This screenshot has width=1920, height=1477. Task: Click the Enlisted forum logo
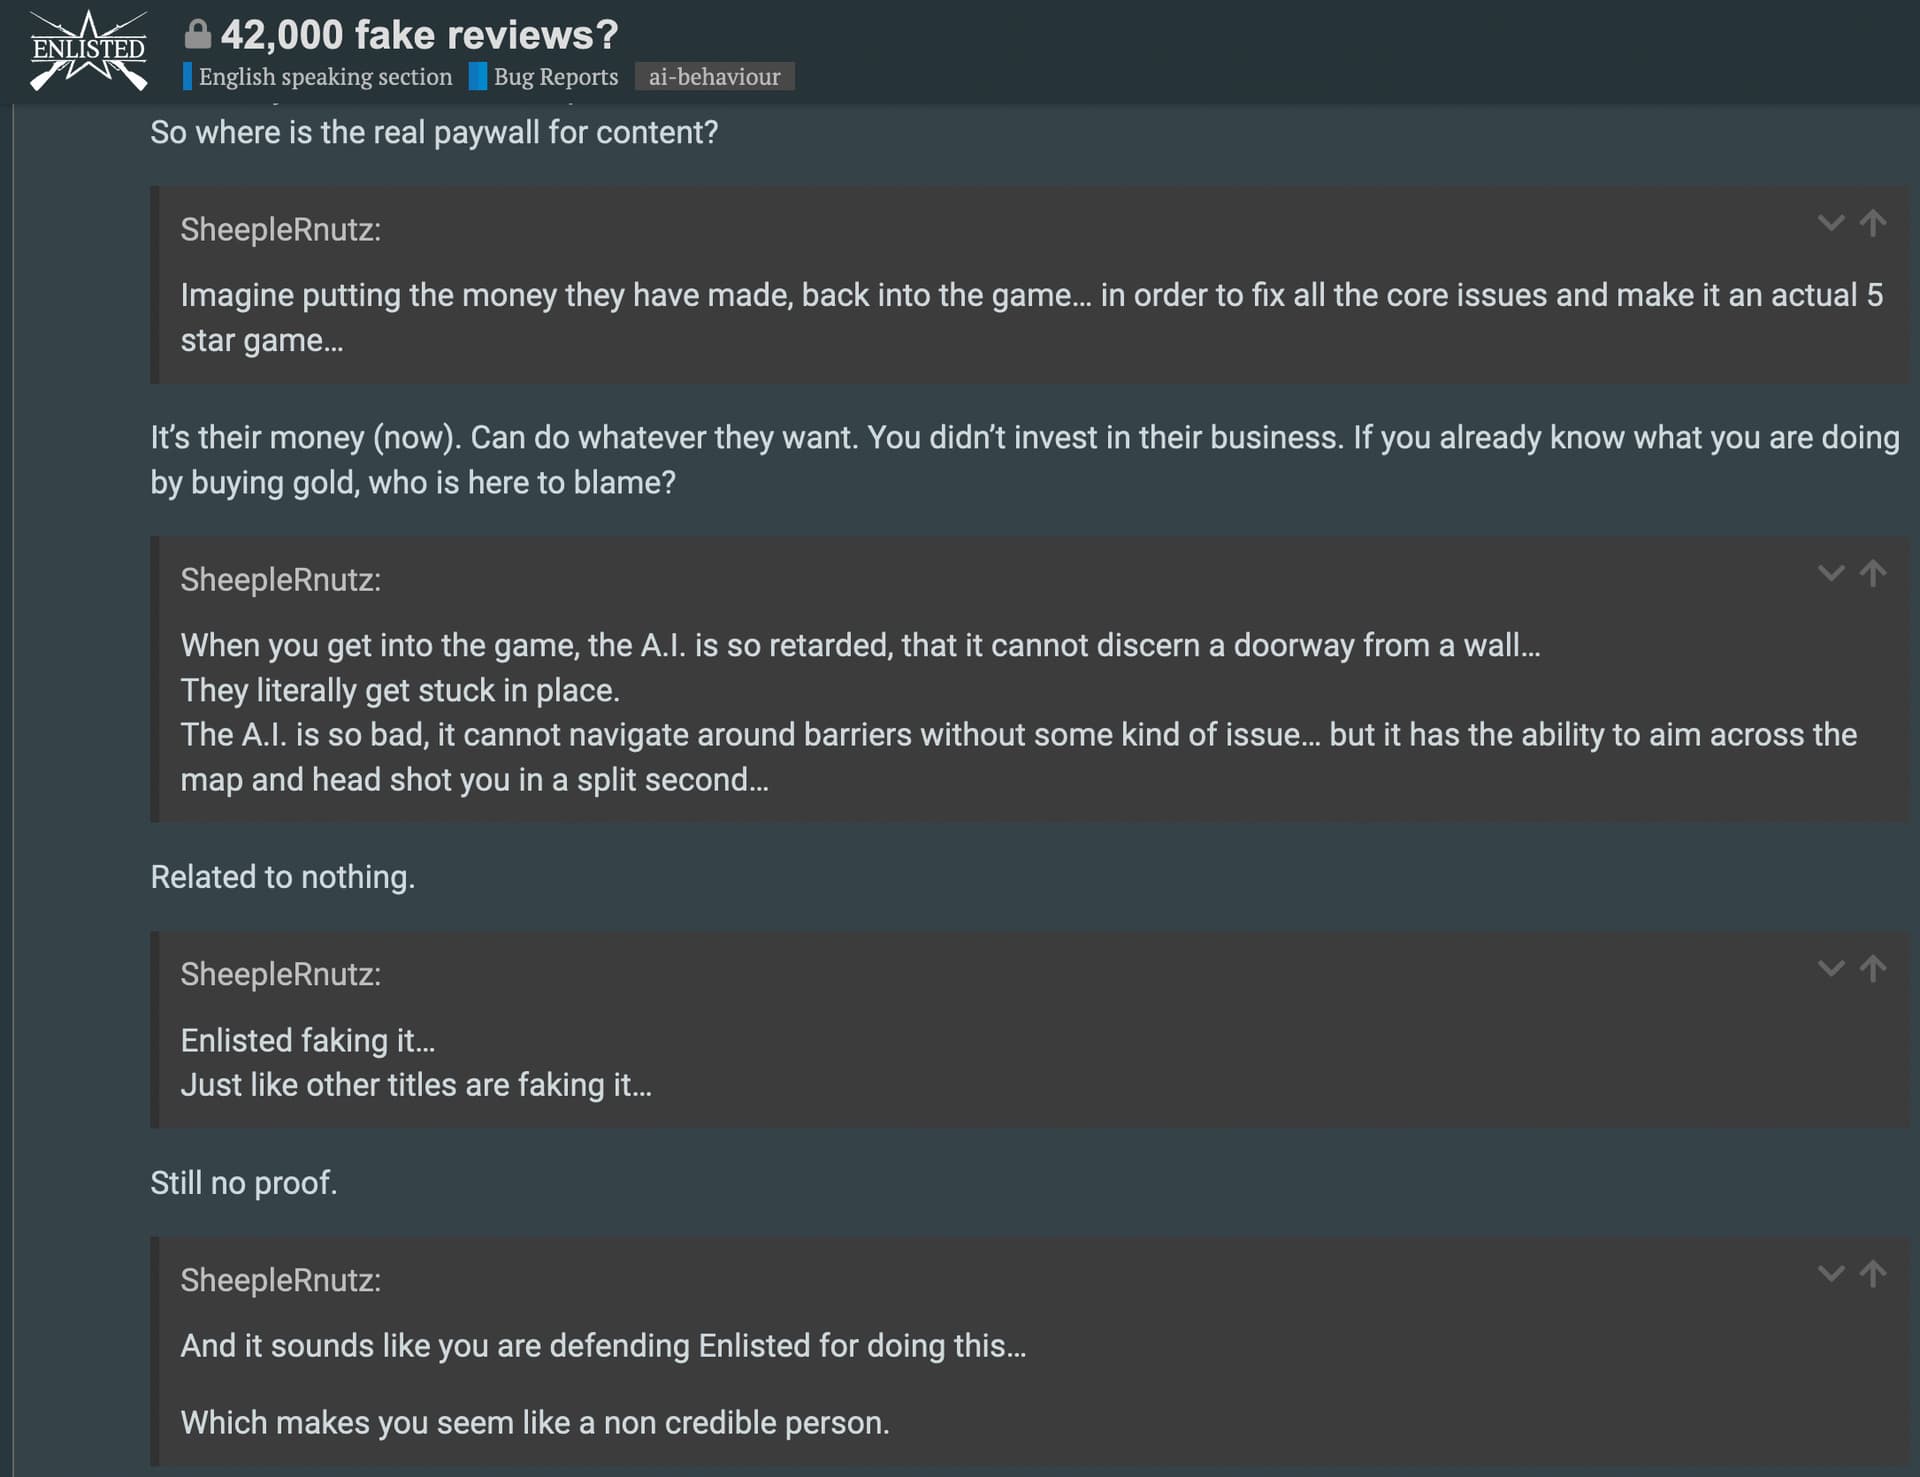coord(88,50)
